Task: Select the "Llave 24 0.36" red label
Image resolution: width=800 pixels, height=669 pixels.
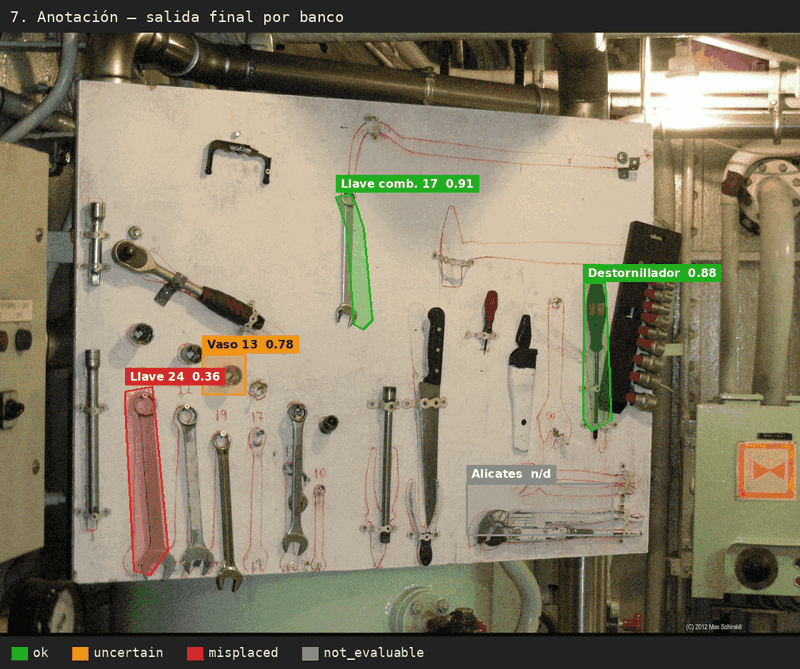Action: (x=175, y=377)
